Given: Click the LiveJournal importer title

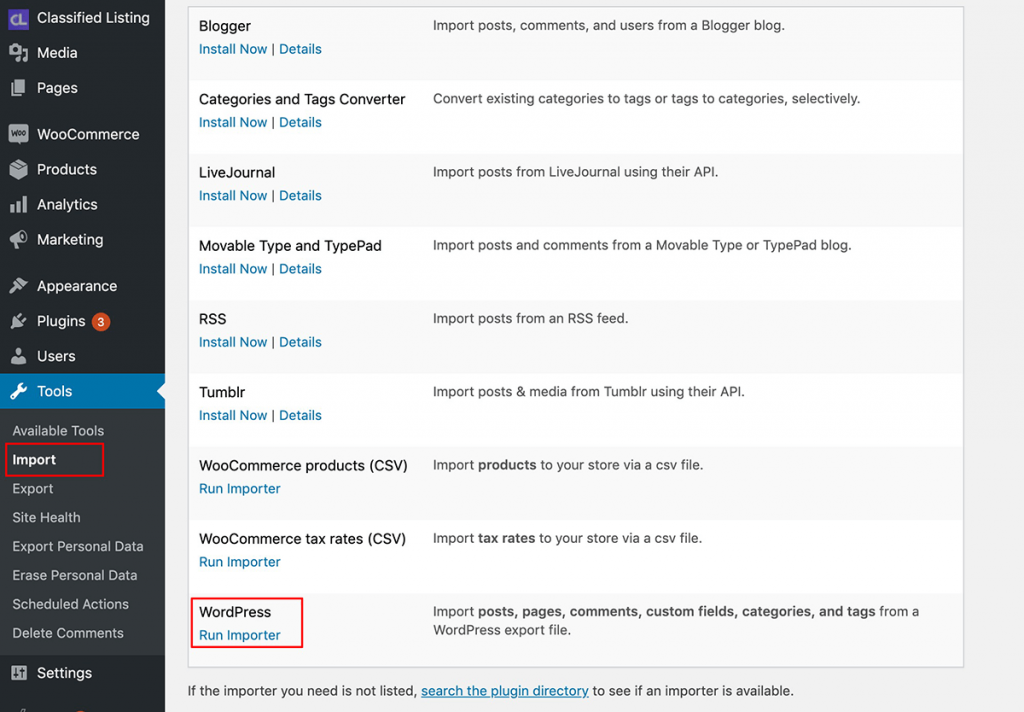Looking at the screenshot, I should click(237, 172).
